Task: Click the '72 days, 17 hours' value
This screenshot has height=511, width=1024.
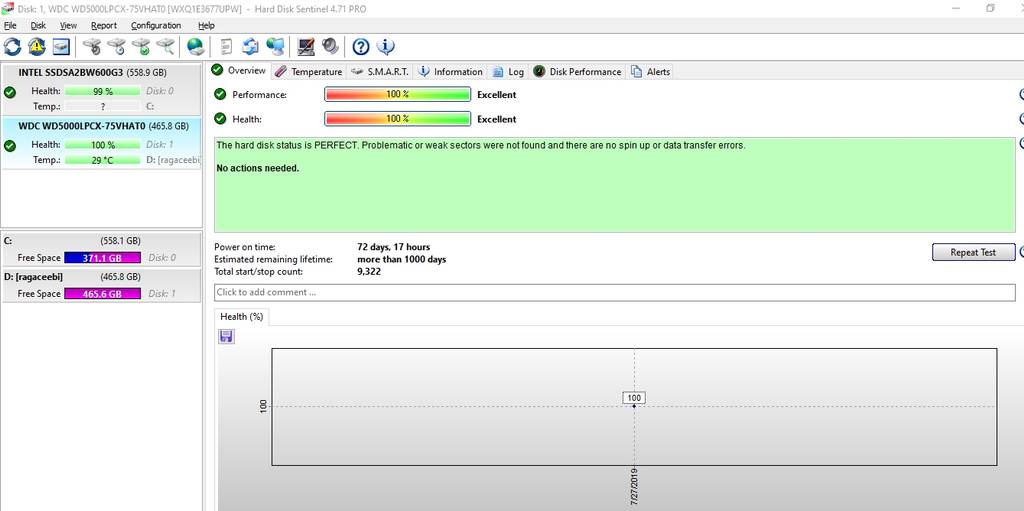Action: (394, 247)
